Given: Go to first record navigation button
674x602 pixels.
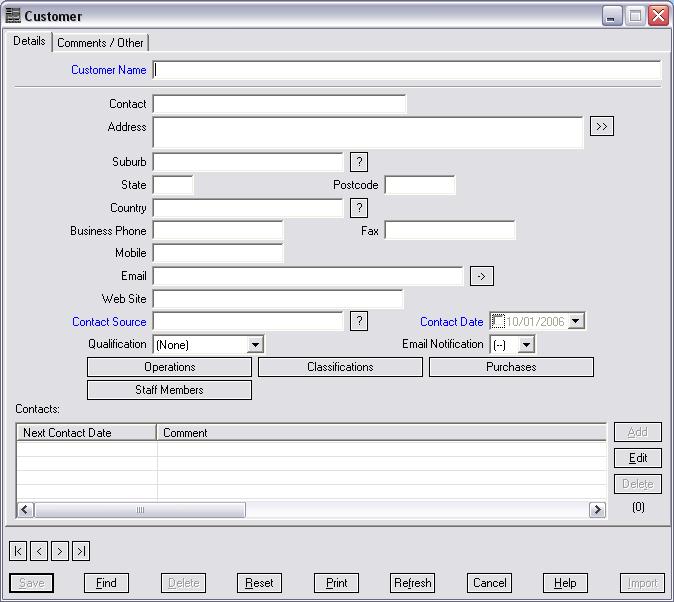Looking at the screenshot, I should point(18,551).
